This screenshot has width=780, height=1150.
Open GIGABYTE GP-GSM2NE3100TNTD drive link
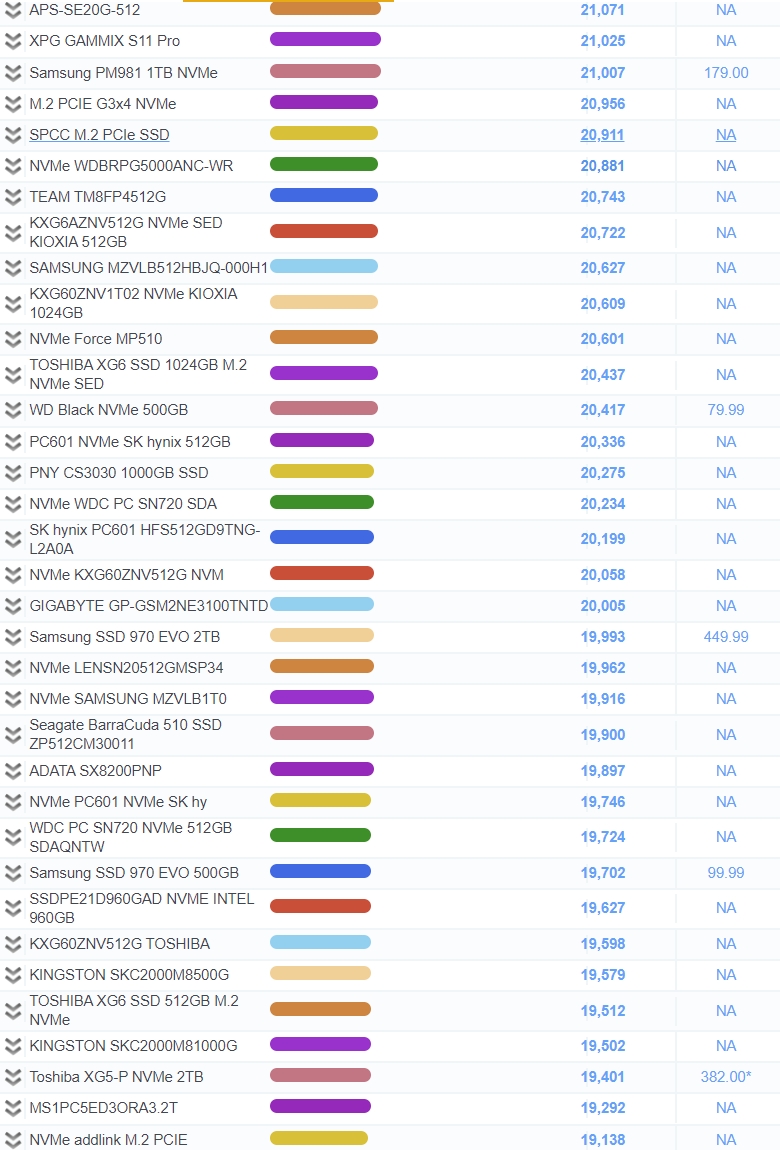(149, 606)
